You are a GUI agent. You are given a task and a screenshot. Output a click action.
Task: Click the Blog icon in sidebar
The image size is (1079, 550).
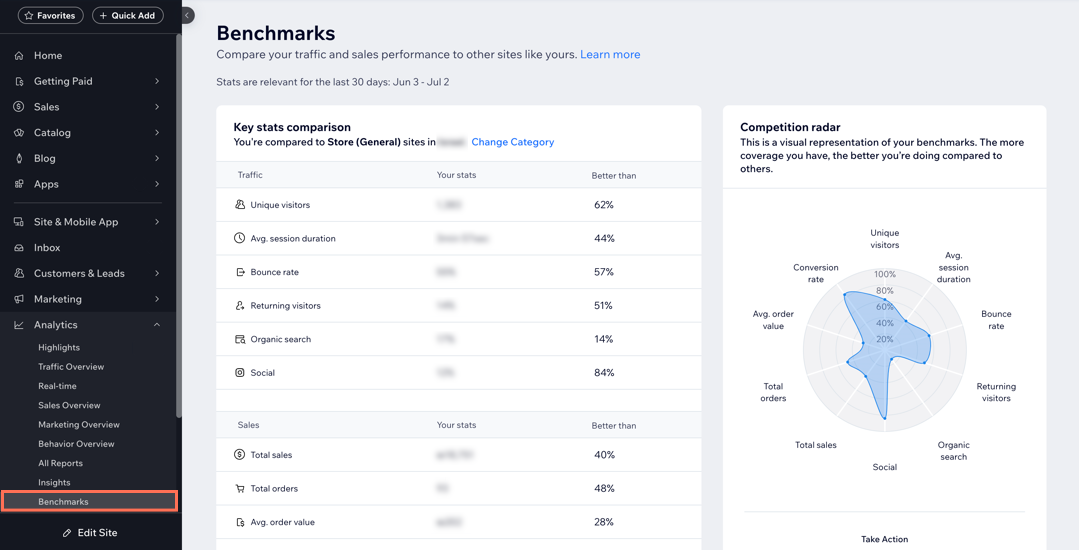tap(19, 159)
